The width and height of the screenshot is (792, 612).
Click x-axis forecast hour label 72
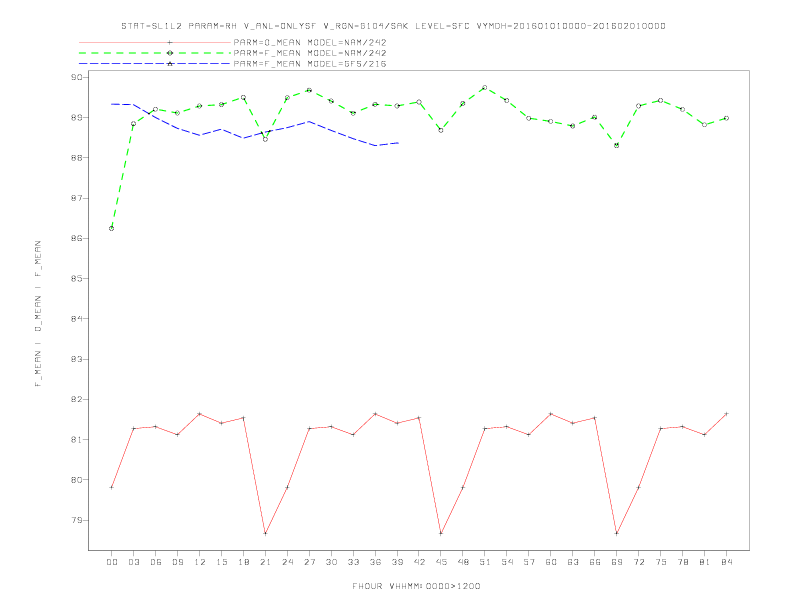point(639,562)
